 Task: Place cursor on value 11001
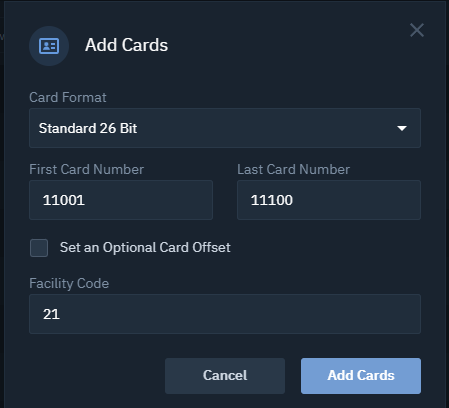[64, 200]
